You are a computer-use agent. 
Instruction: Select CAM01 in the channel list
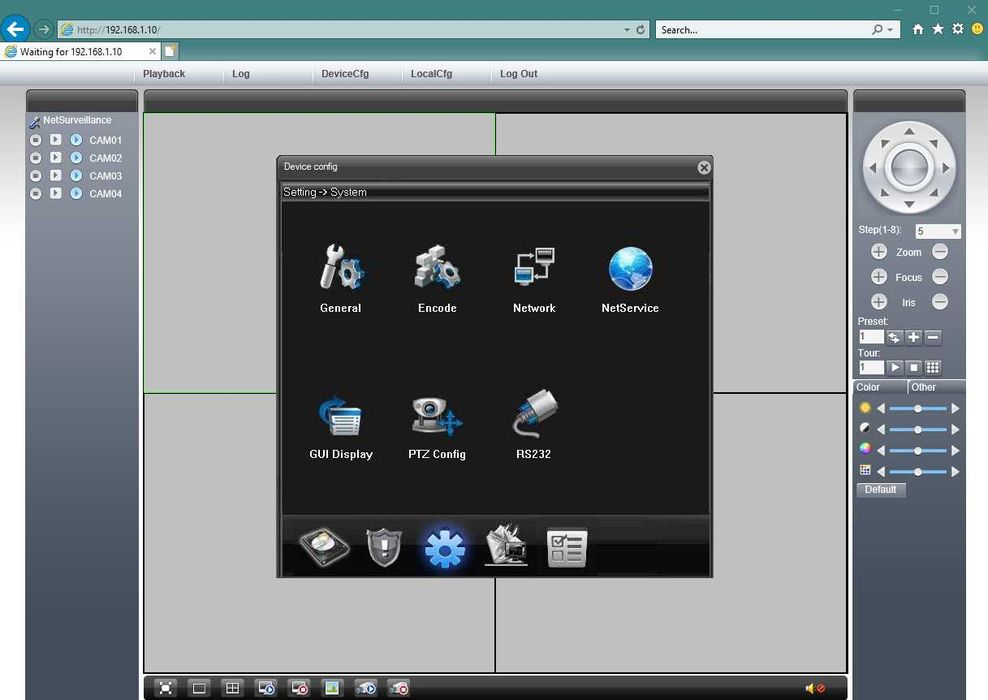tap(105, 140)
